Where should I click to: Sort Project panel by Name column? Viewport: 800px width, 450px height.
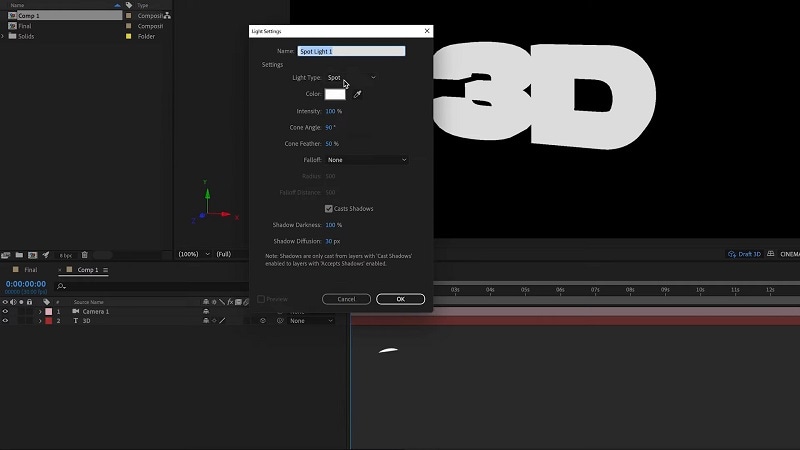tap(17, 5)
